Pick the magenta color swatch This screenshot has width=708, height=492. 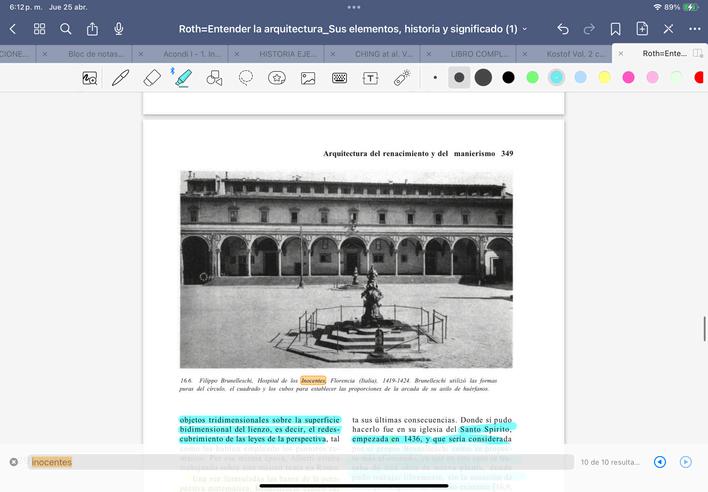pyautogui.click(x=628, y=78)
